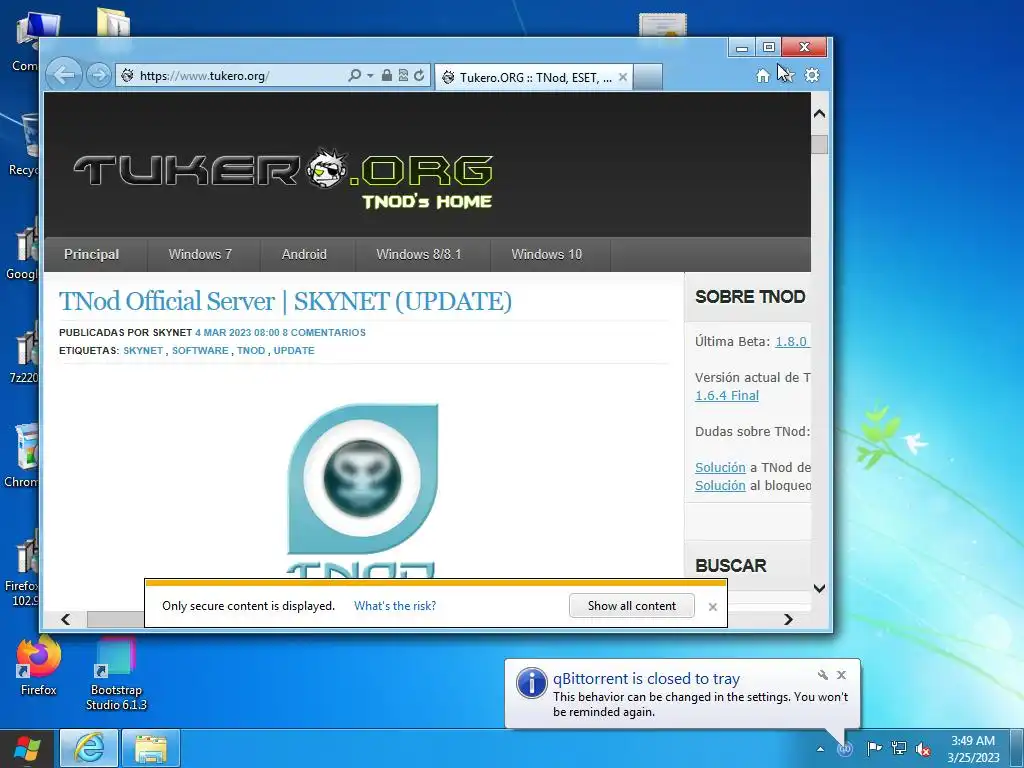Open the 8 COMENTARIOS link

pos(324,332)
